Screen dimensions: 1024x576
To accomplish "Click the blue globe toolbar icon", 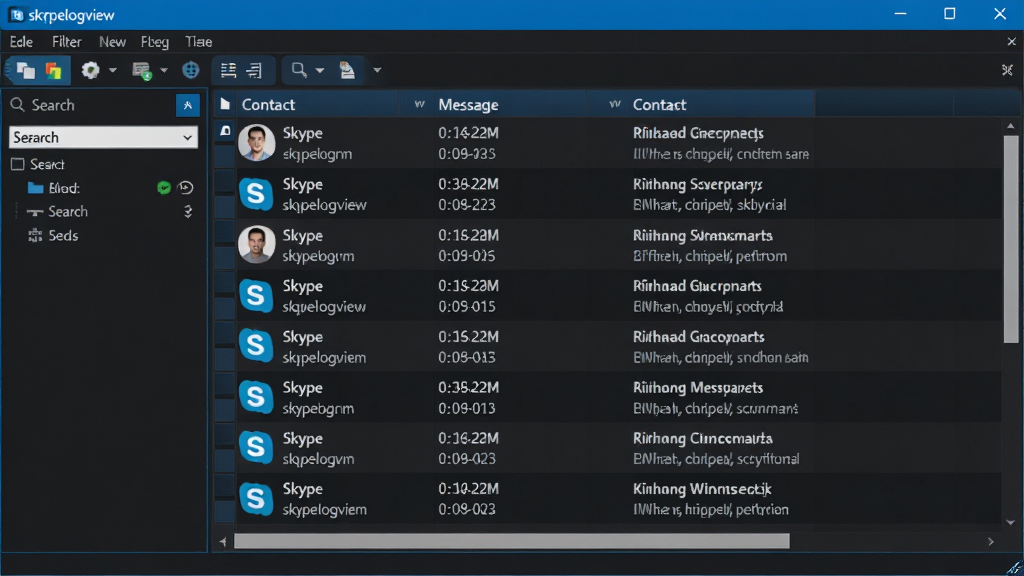I will [x=191, y=70].
